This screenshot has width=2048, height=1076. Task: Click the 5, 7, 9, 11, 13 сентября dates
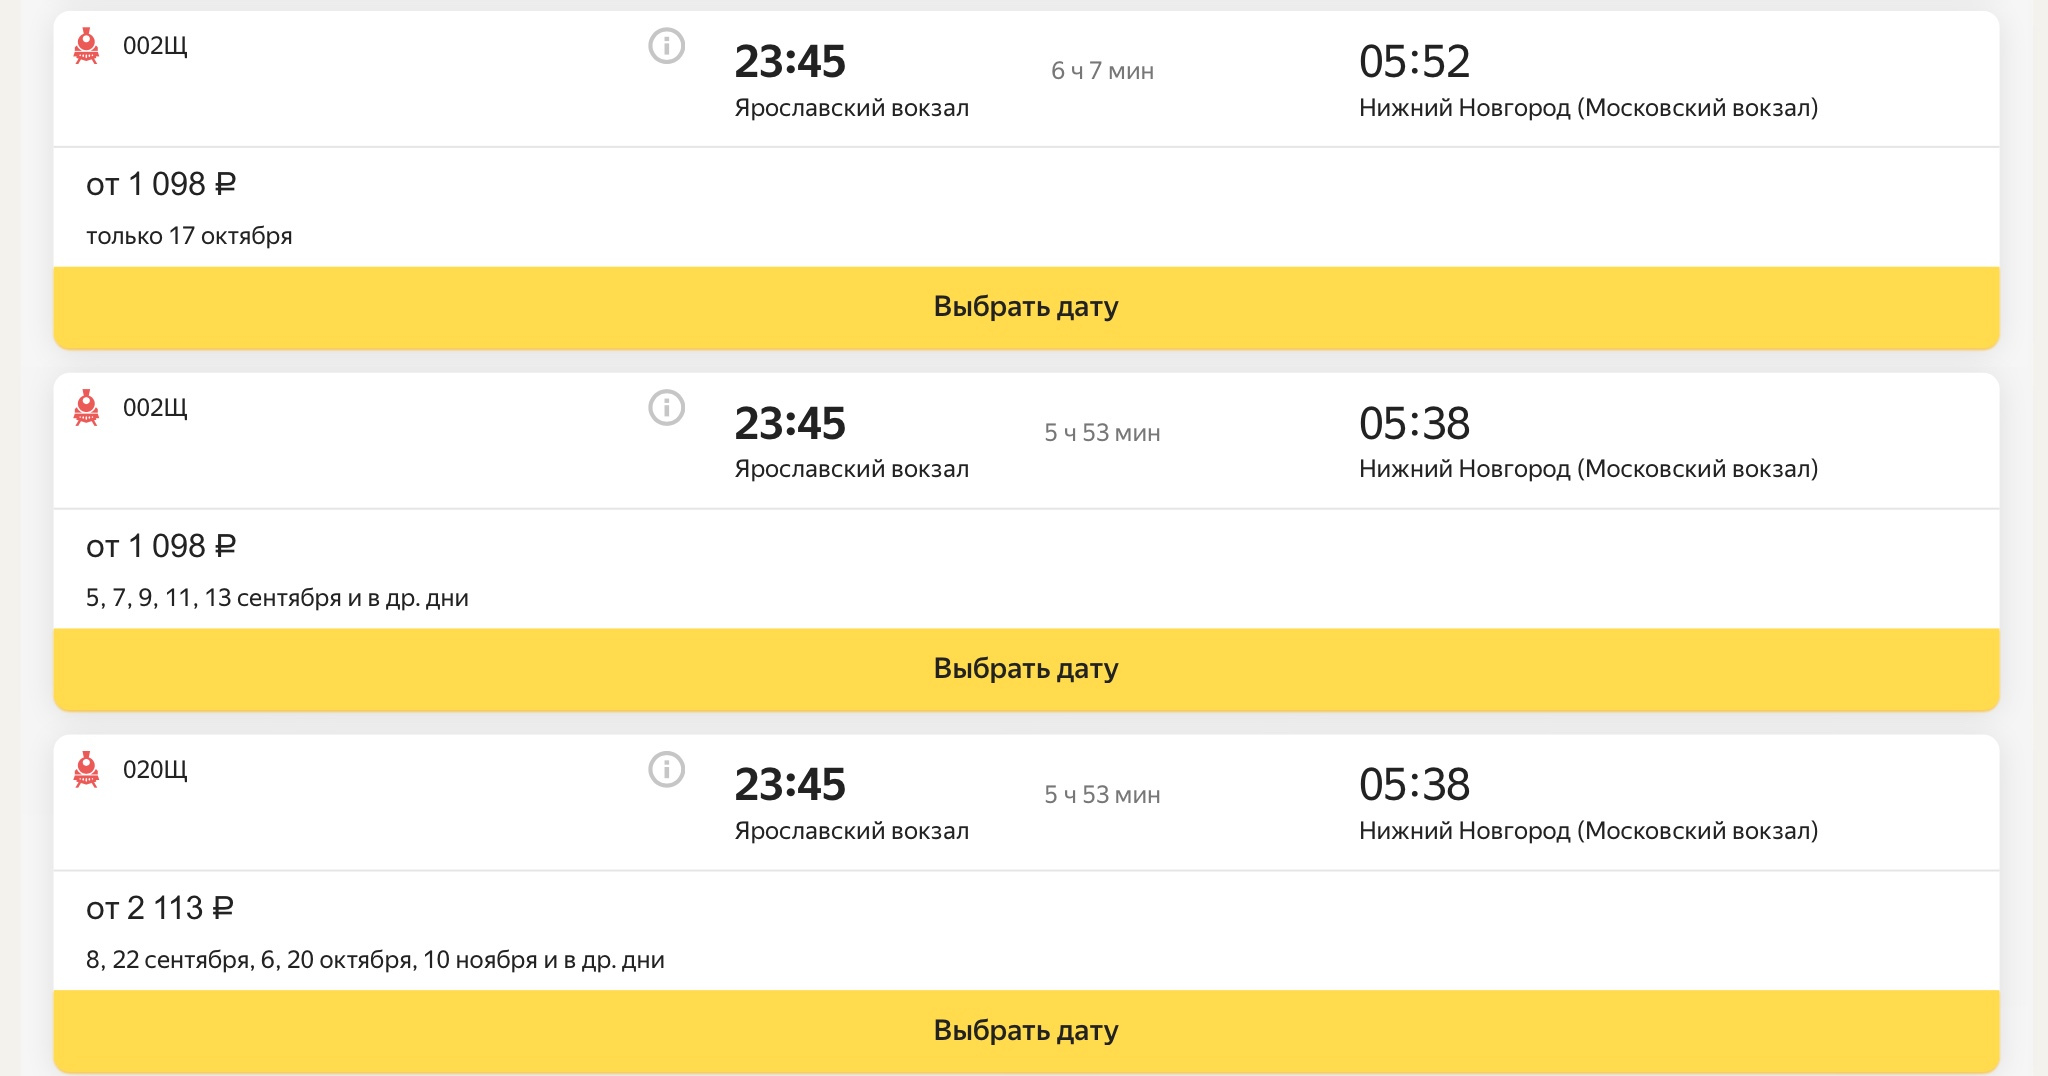click(x=277, y=598)
